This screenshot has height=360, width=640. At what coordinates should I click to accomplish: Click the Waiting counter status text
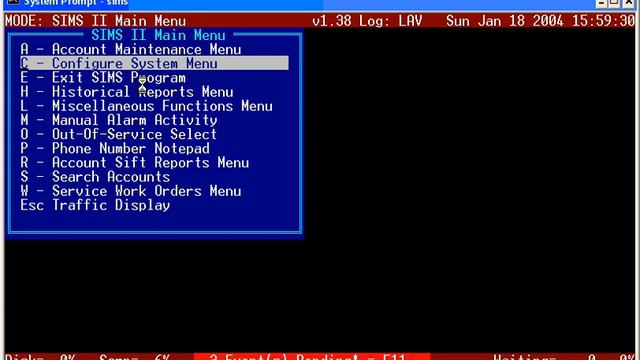[564, 357]
